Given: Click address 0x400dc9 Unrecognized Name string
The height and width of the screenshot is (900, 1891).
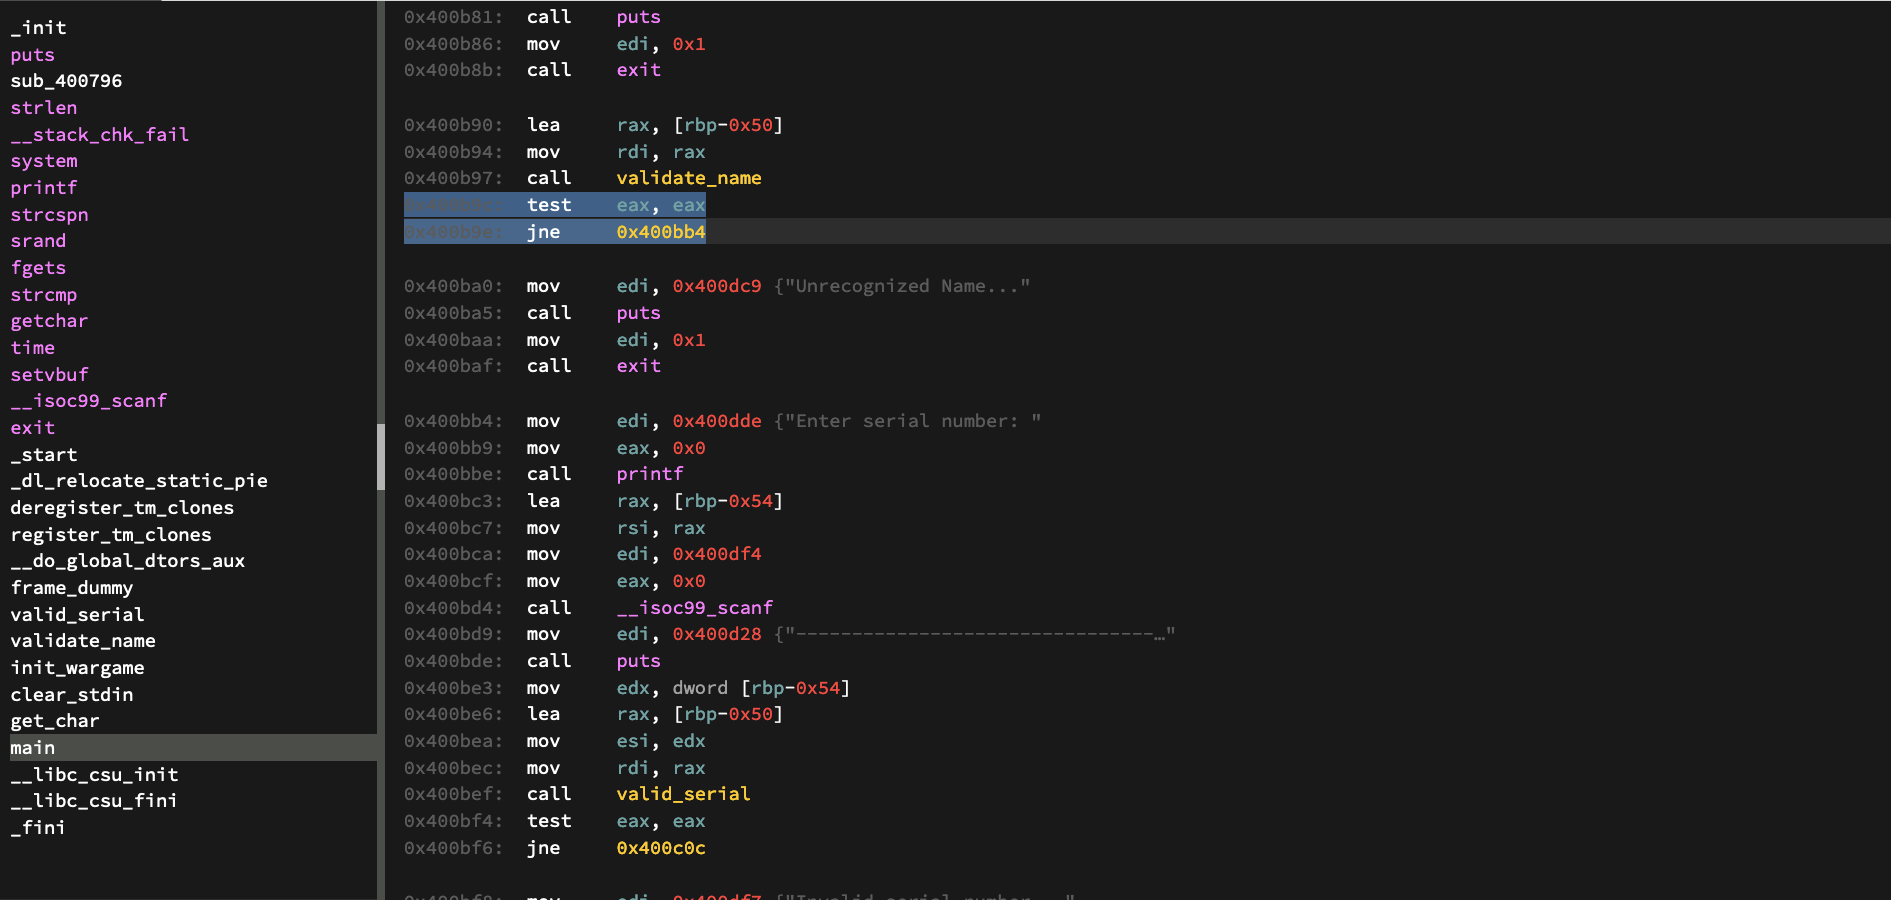Looking at the screenshot, I should click(x=717, y=286).
